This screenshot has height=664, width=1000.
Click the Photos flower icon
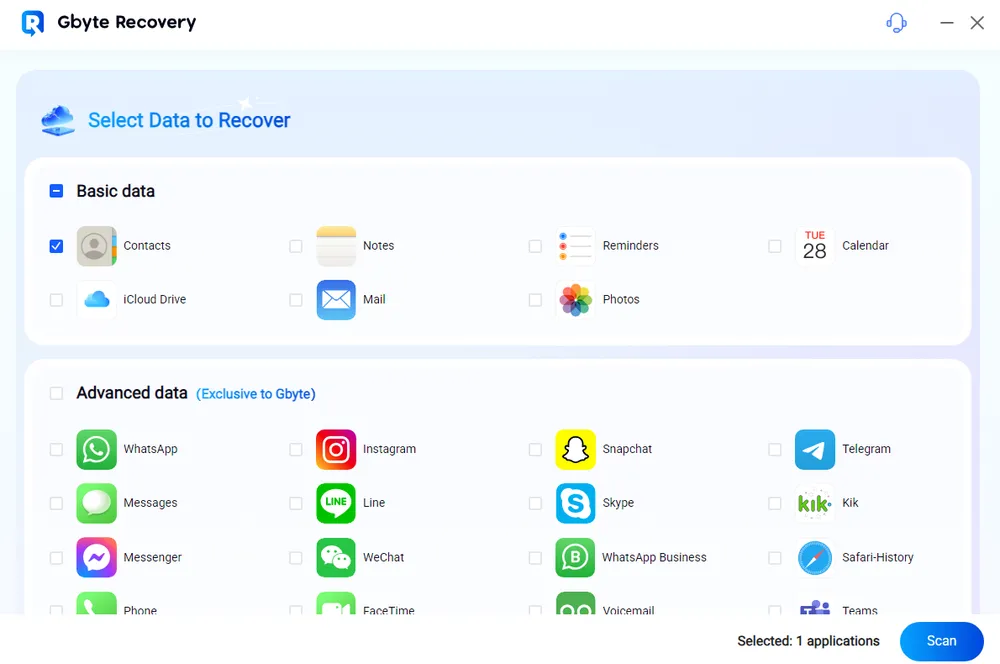(575, 300)
